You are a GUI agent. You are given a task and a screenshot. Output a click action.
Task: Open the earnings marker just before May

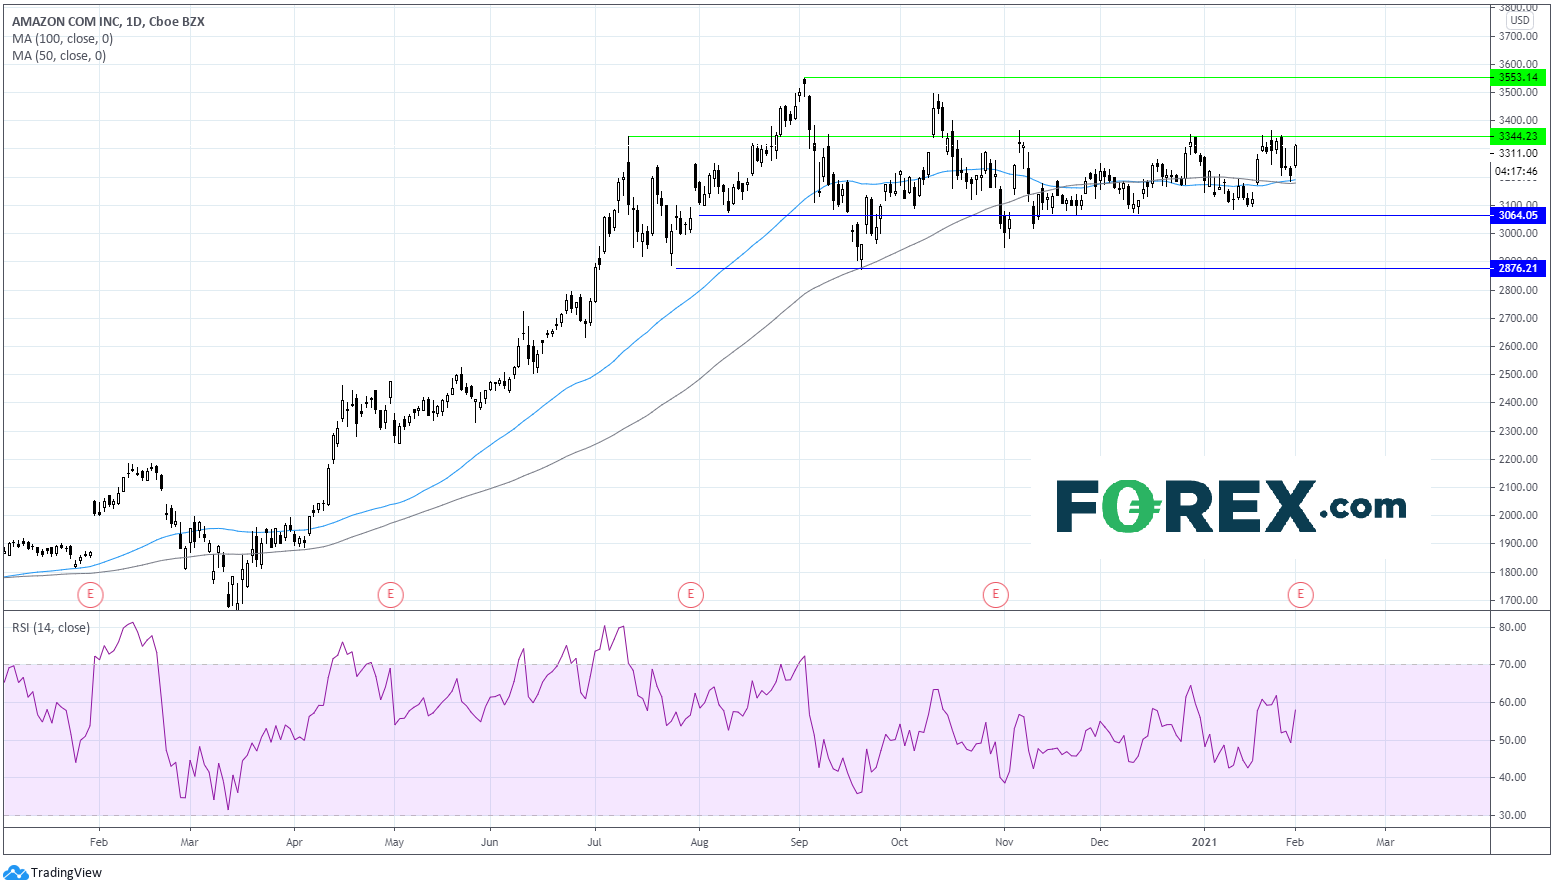[x=390, y=595]
